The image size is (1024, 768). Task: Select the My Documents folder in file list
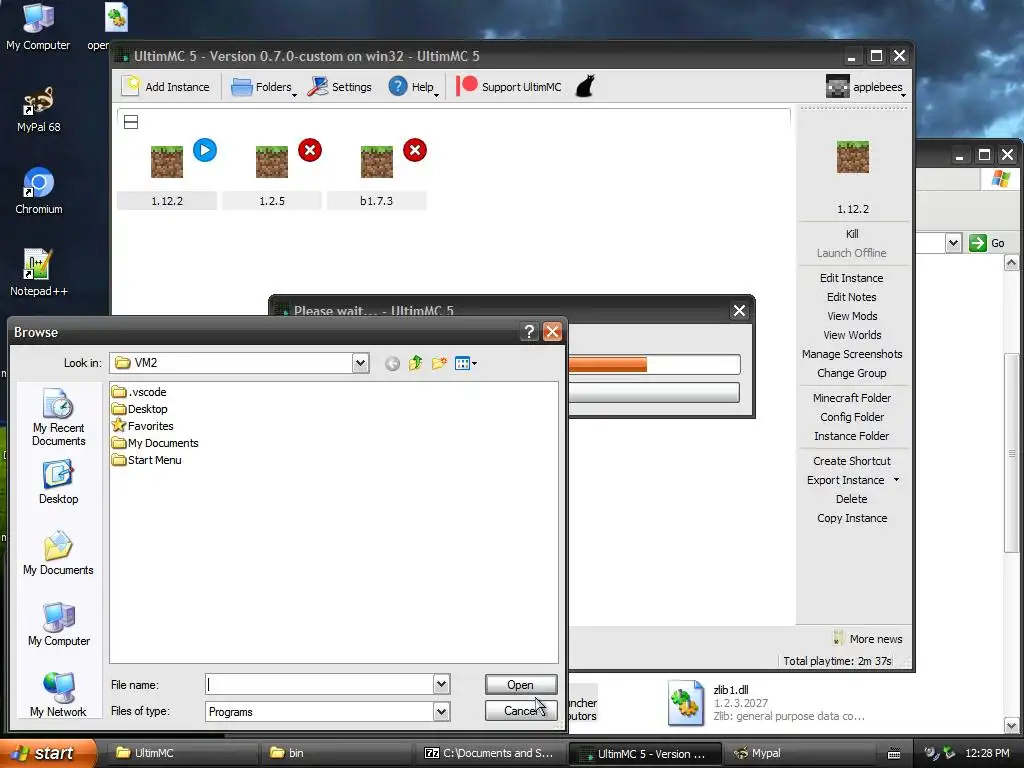(x=155, y=443)
